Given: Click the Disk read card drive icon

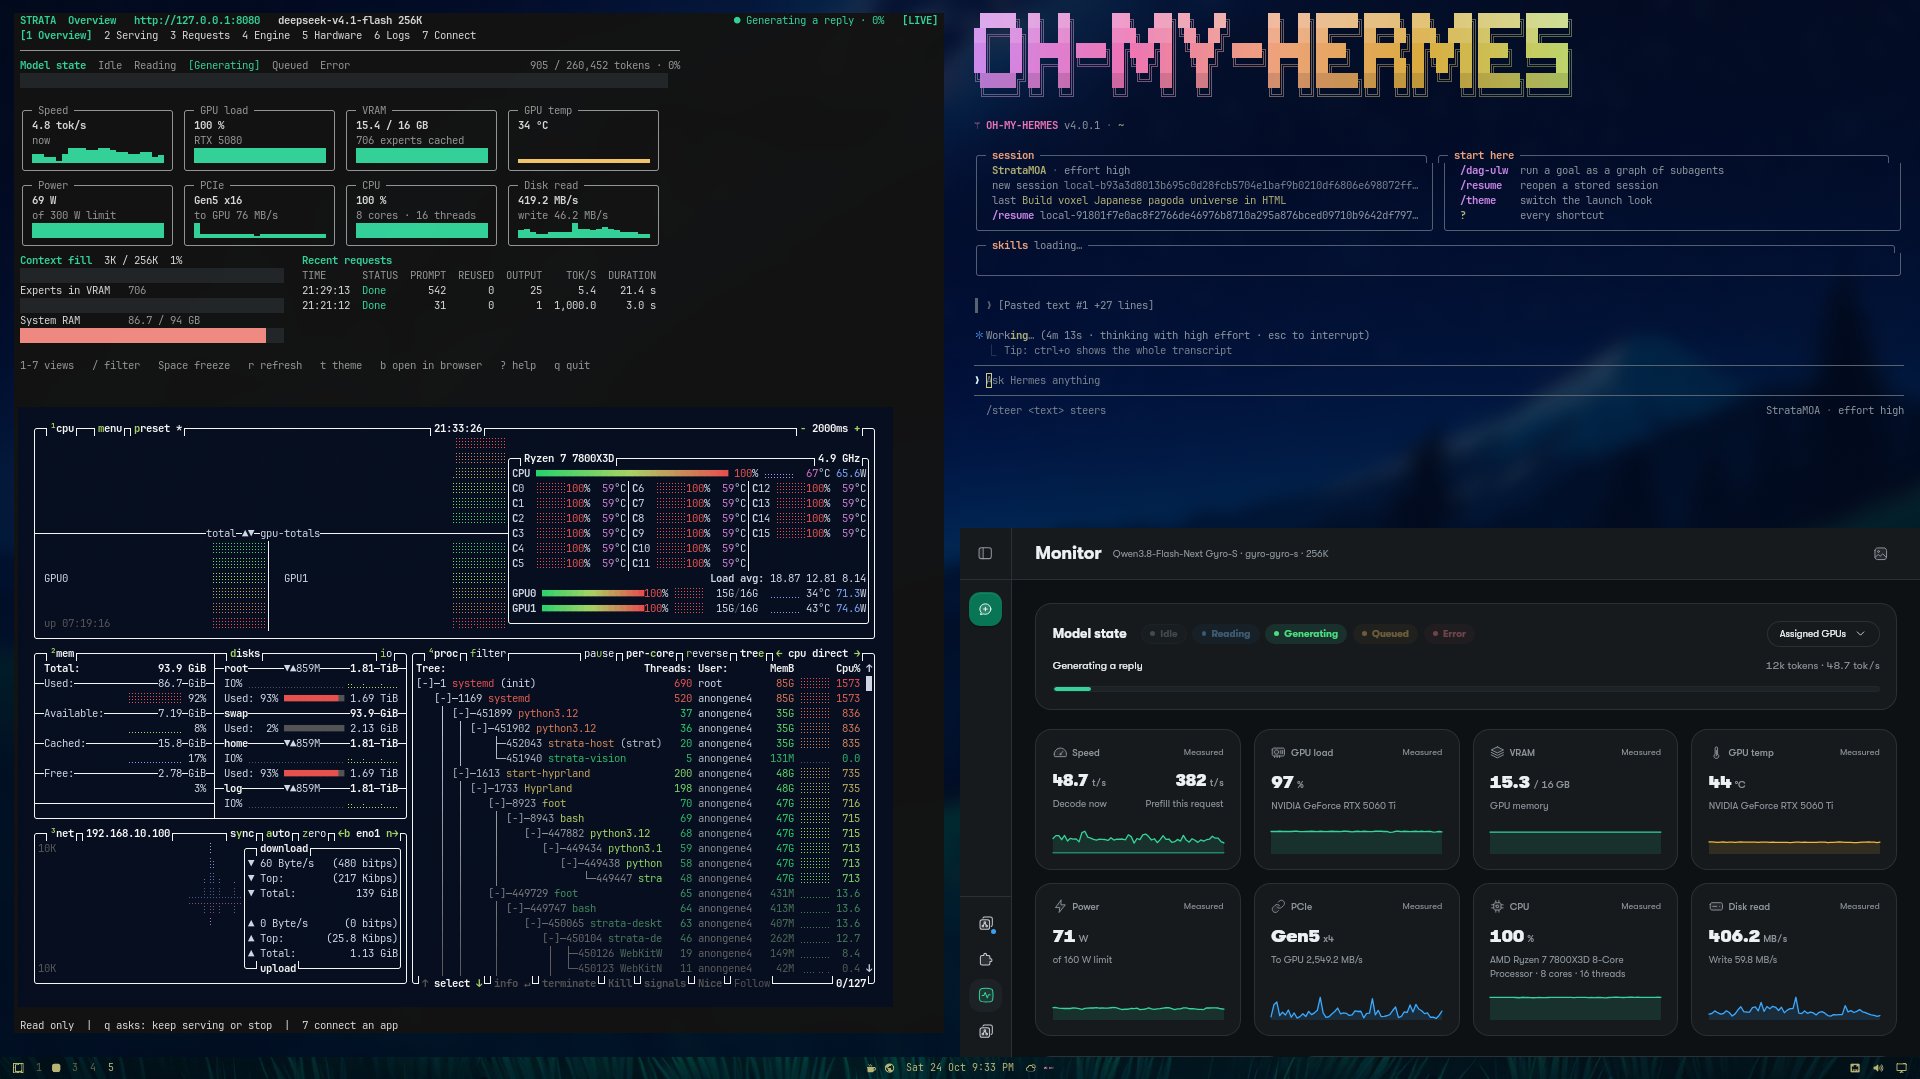Looking at the screenshot, I should point(1716,906).
